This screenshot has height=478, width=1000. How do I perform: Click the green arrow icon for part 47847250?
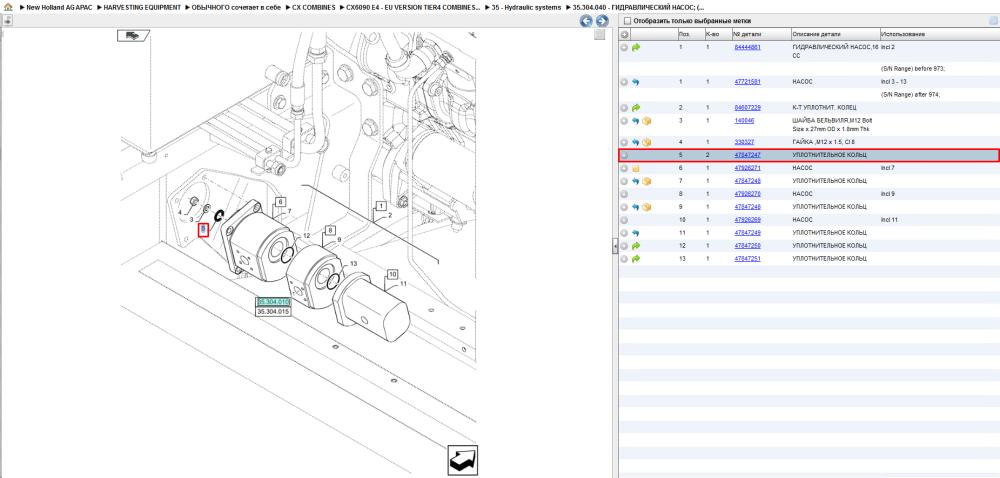636,246
